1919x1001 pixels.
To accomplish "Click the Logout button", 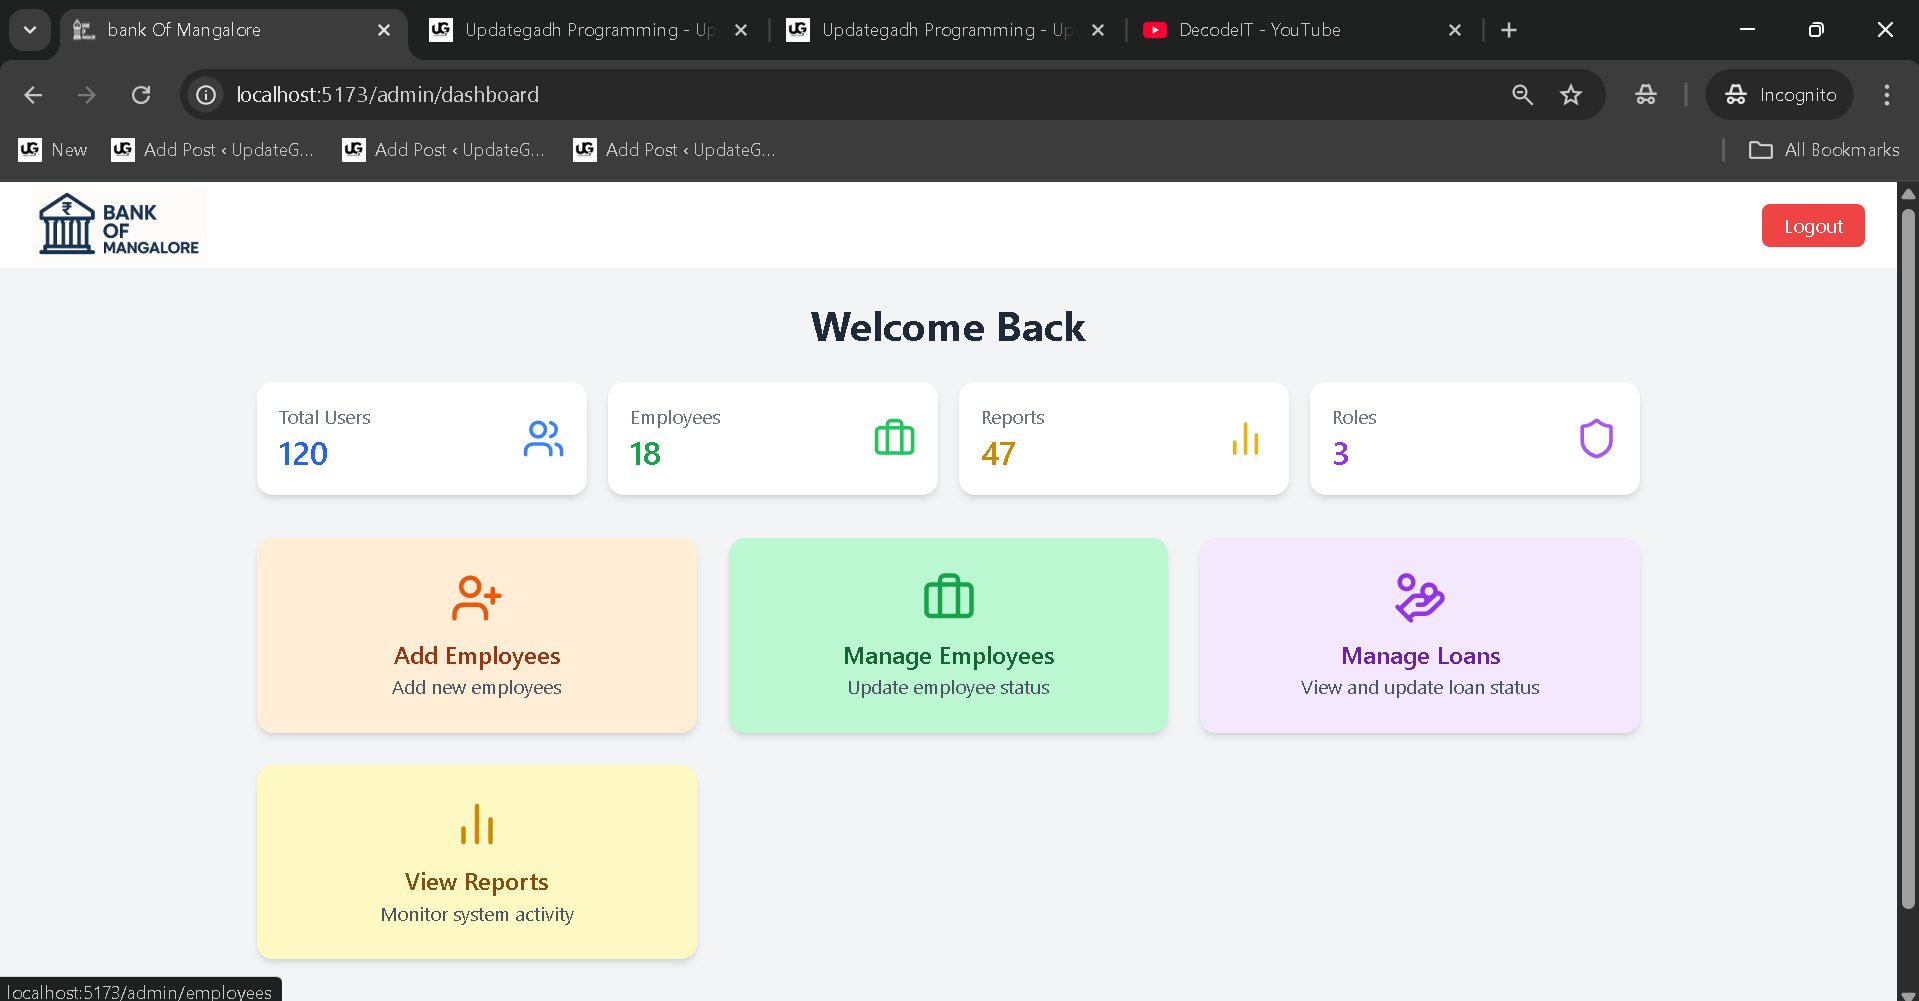I will [x=1812, y=225].
